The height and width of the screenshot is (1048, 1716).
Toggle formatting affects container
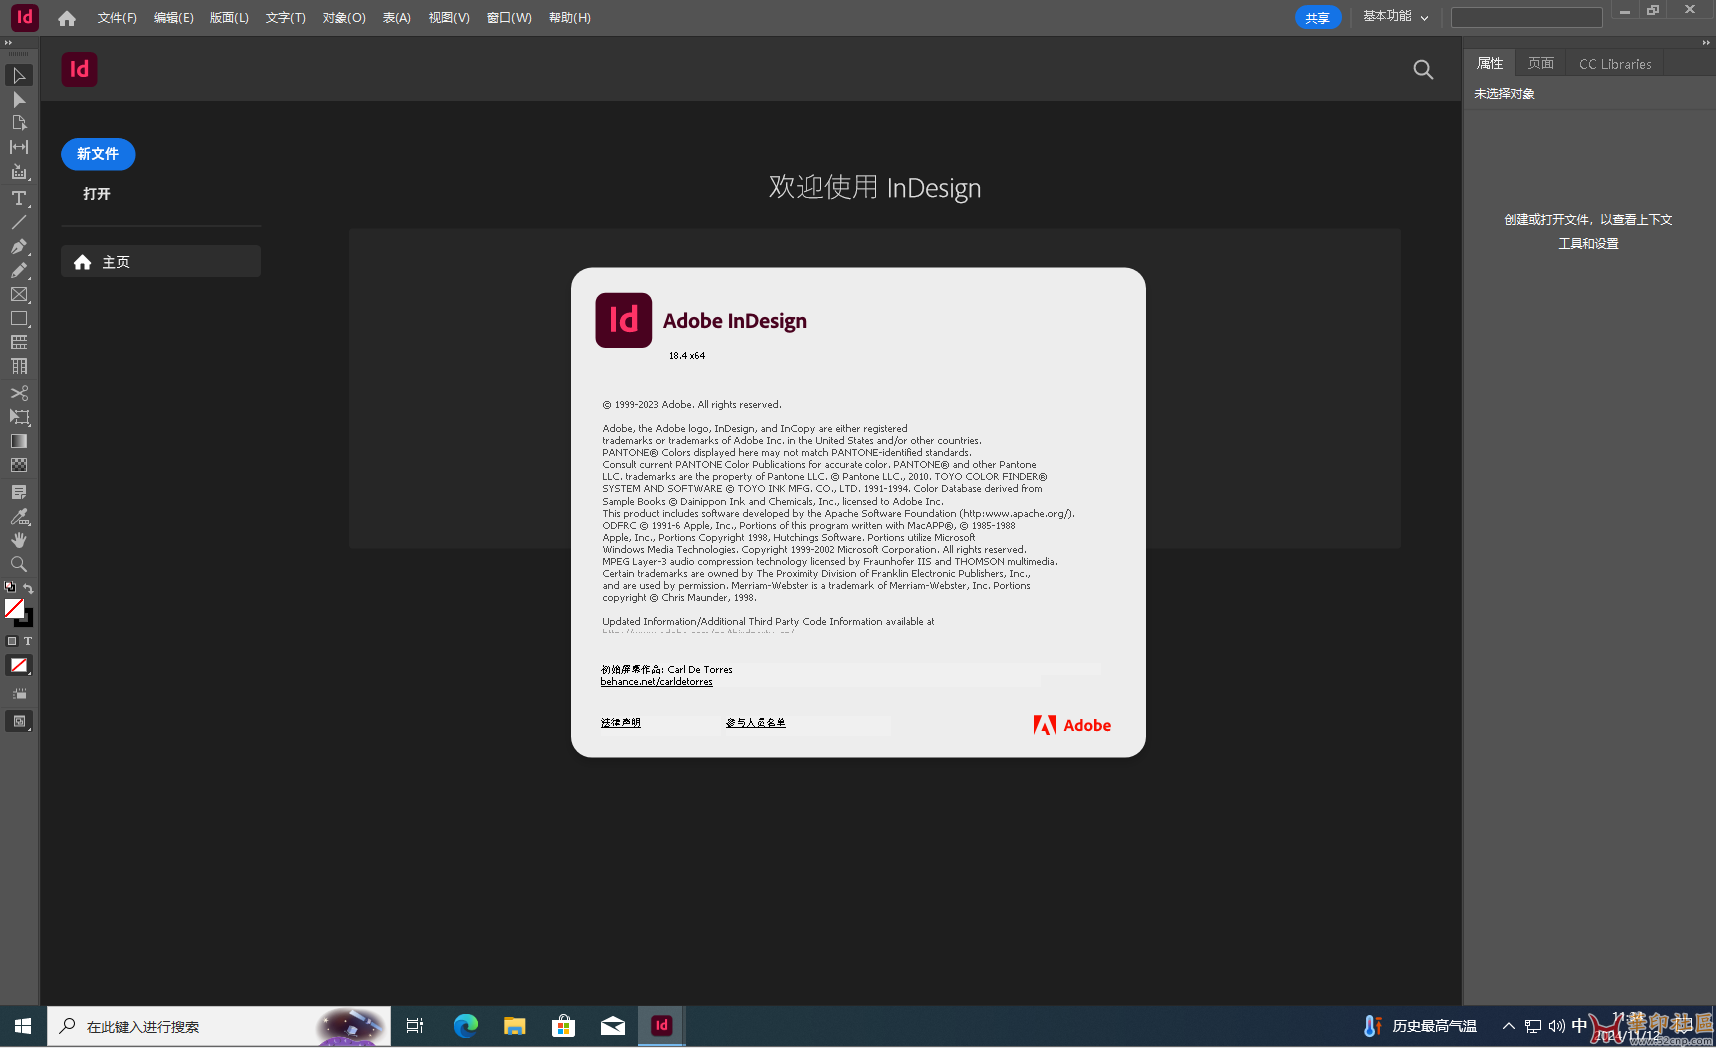pos(12,641)
